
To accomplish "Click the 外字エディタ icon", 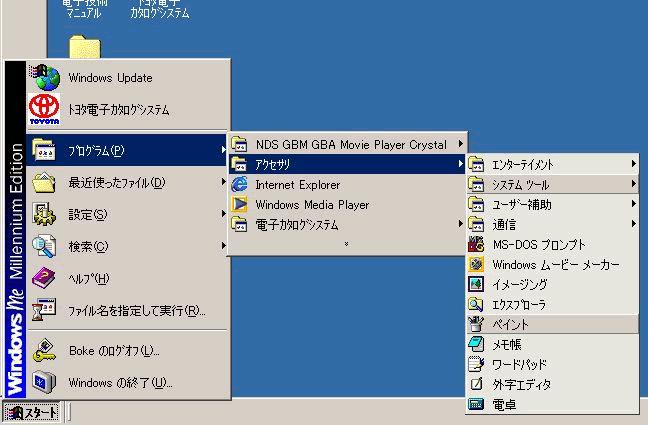I will click(x=476, y=384).
